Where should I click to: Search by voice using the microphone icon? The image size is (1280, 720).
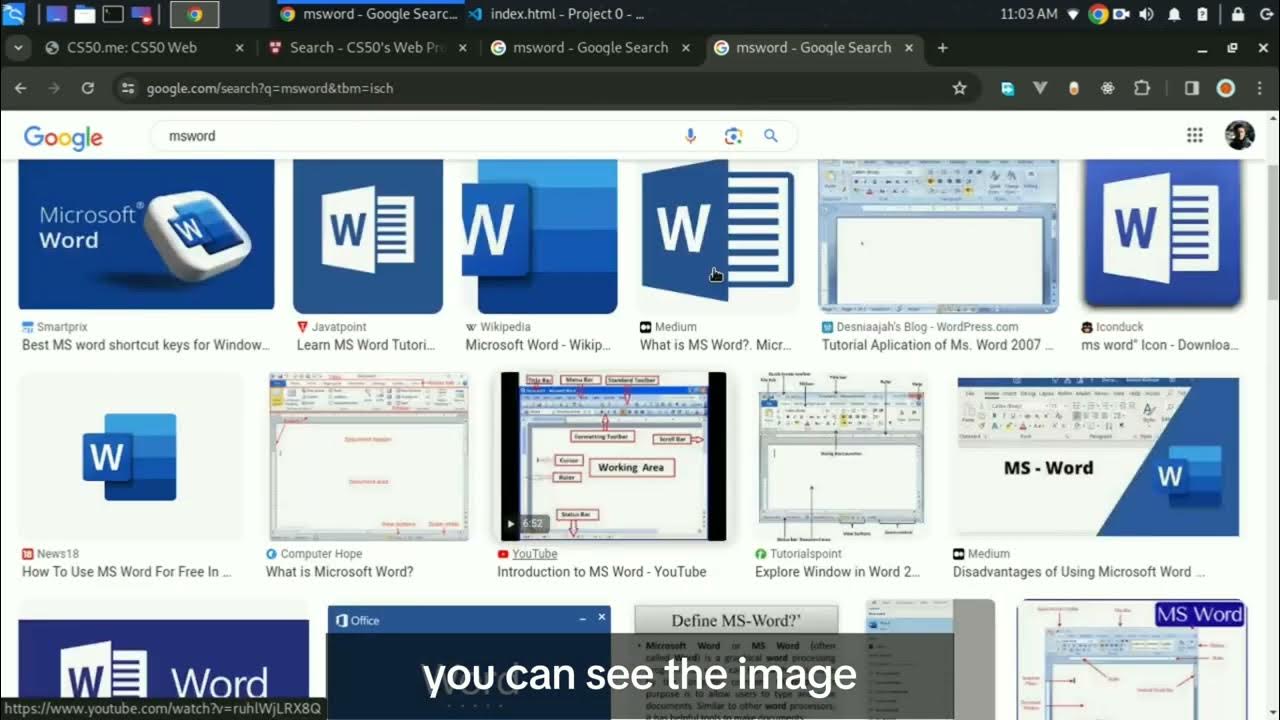click(690, 136)
